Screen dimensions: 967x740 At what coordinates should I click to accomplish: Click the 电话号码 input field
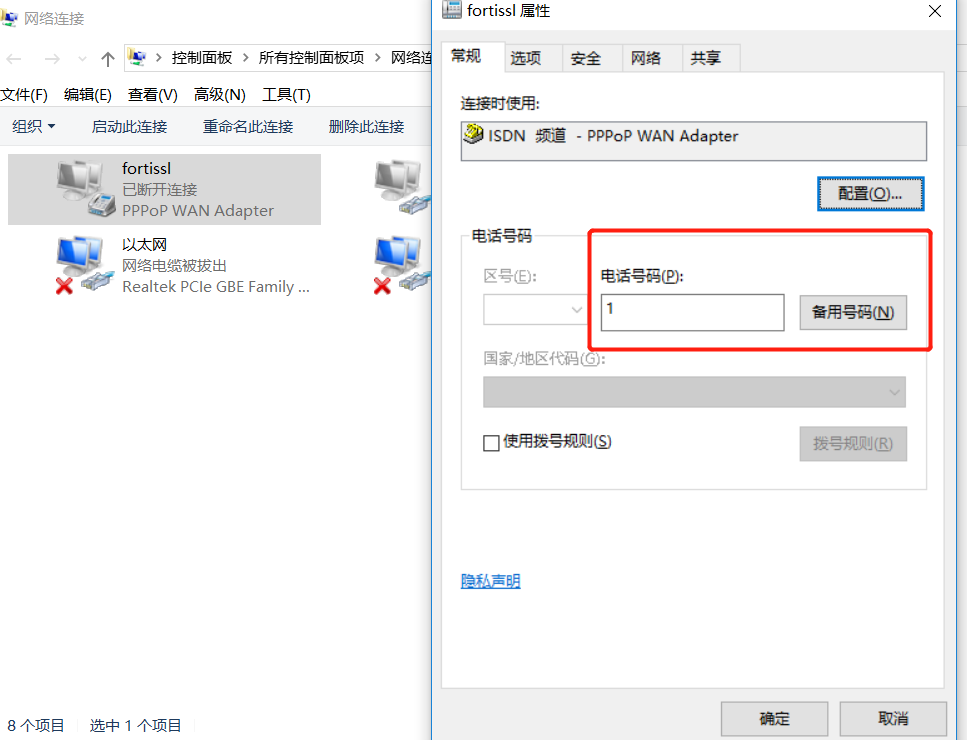tap(693, 312)
